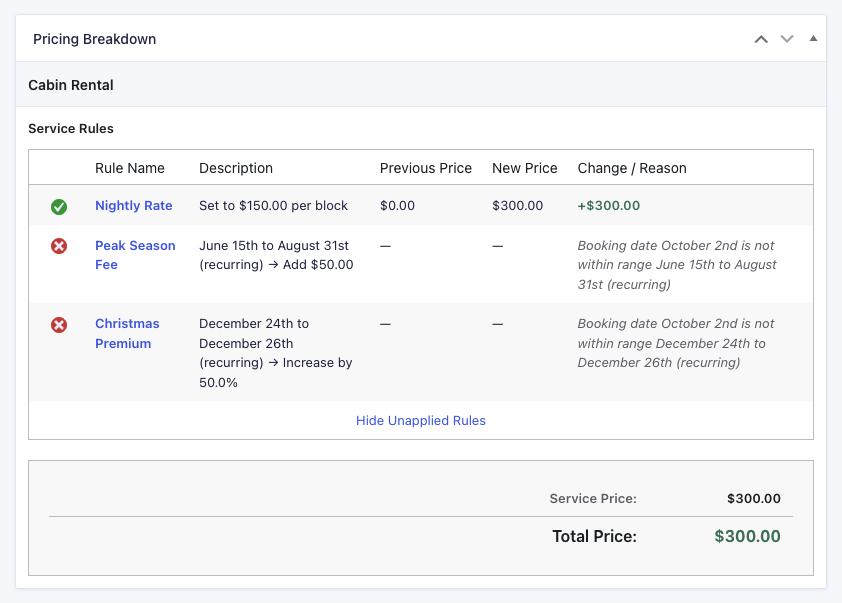Click the green checkmark icon for Nightly Rate
The image size is (842, 603).
click(59, 206)
